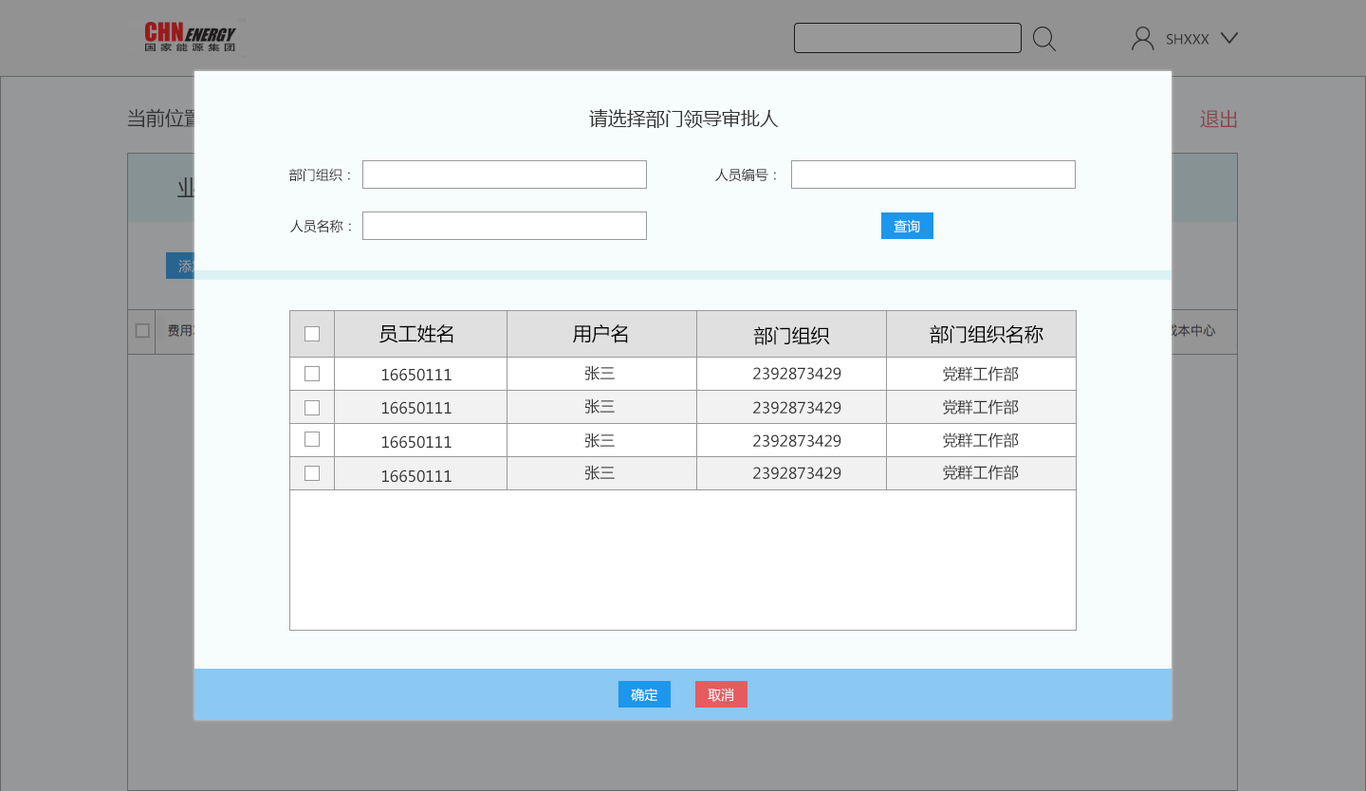Click the user avatar icon beside SHXXX

click(1142, 38)
